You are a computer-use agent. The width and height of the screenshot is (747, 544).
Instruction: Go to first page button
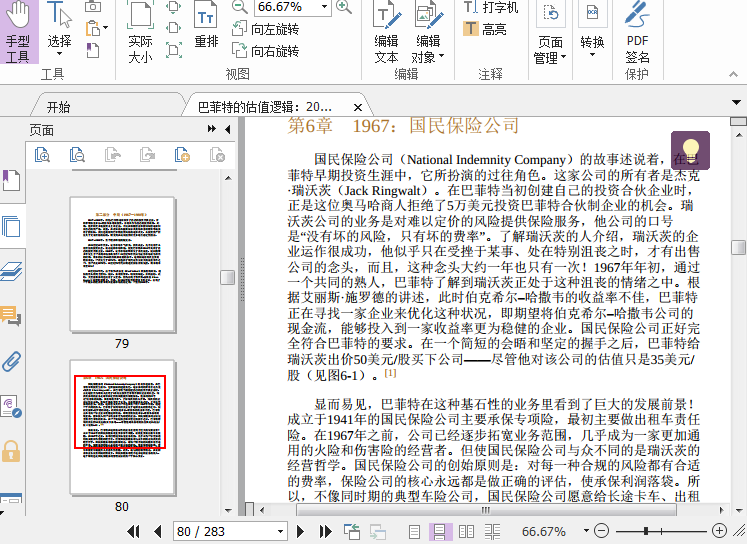click(133, 531)
